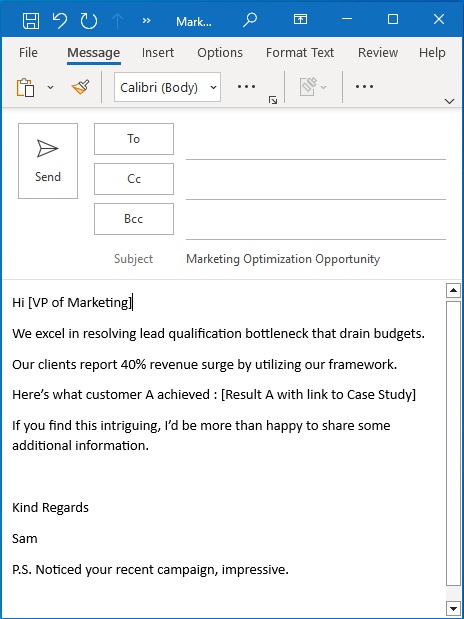Open the Format Text tab
The image size is (464, 619).
(x=300, y=53)
